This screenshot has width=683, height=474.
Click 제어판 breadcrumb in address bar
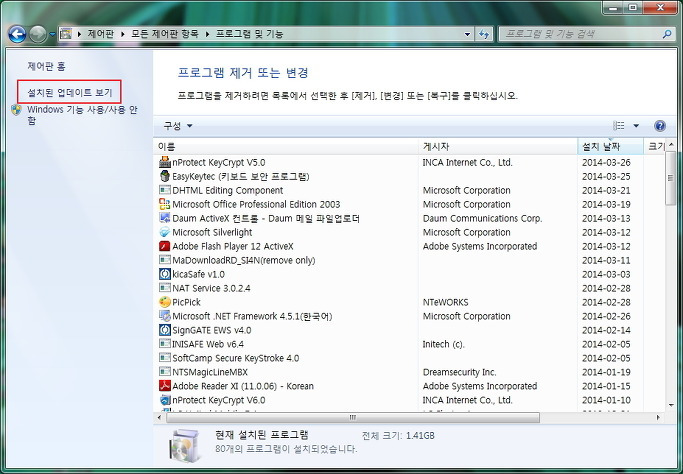101,34
